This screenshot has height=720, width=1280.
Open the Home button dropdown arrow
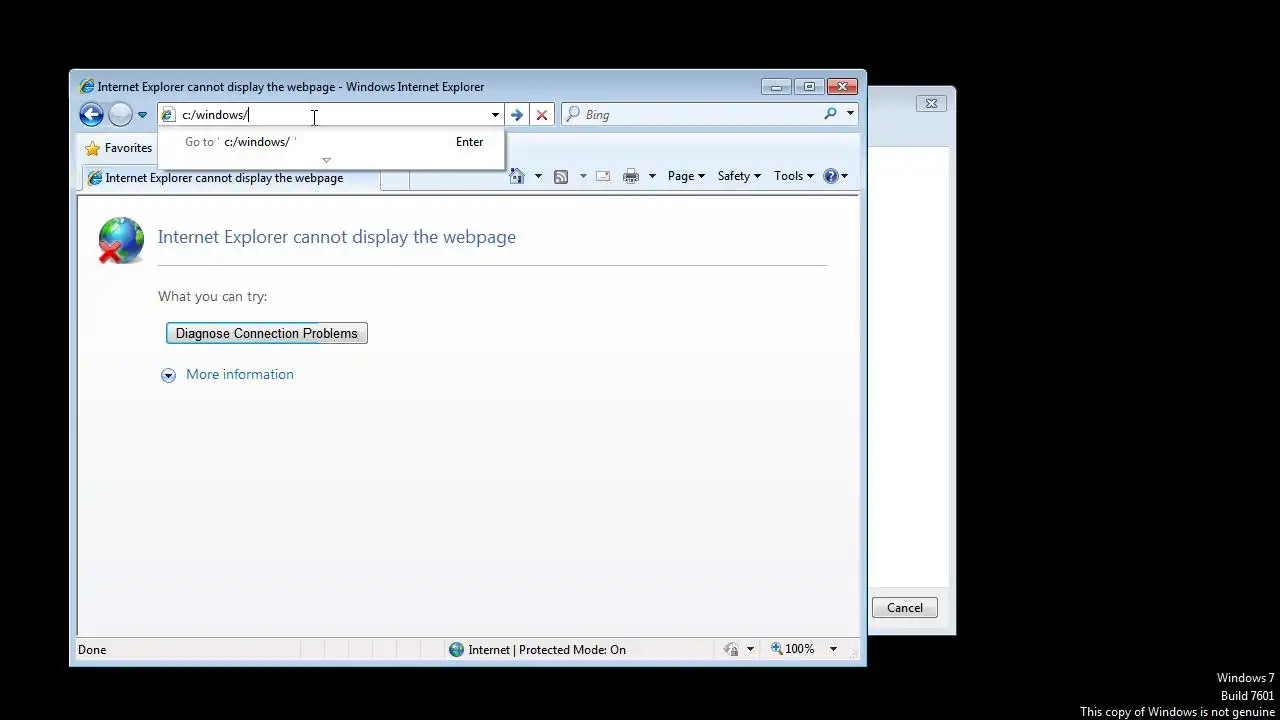(x=538, y=176)
